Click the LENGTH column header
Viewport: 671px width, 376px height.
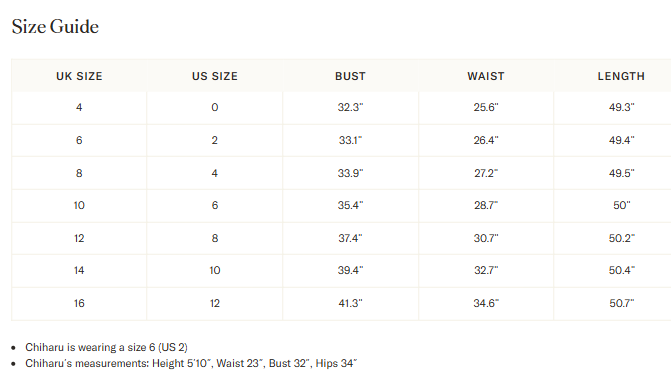(621, 76)
